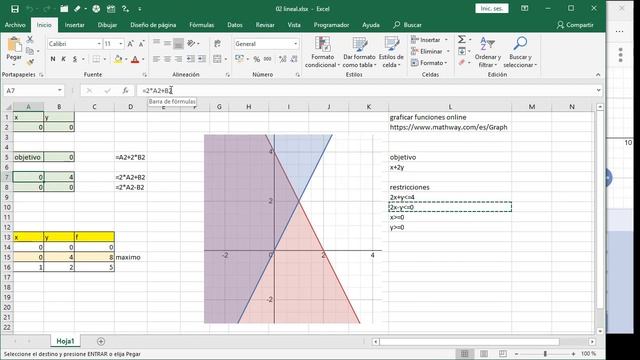The height and width of the screenshot is (360, 640).
Task: Open Buscar y seleccionar menu
Action: (520, 52)
